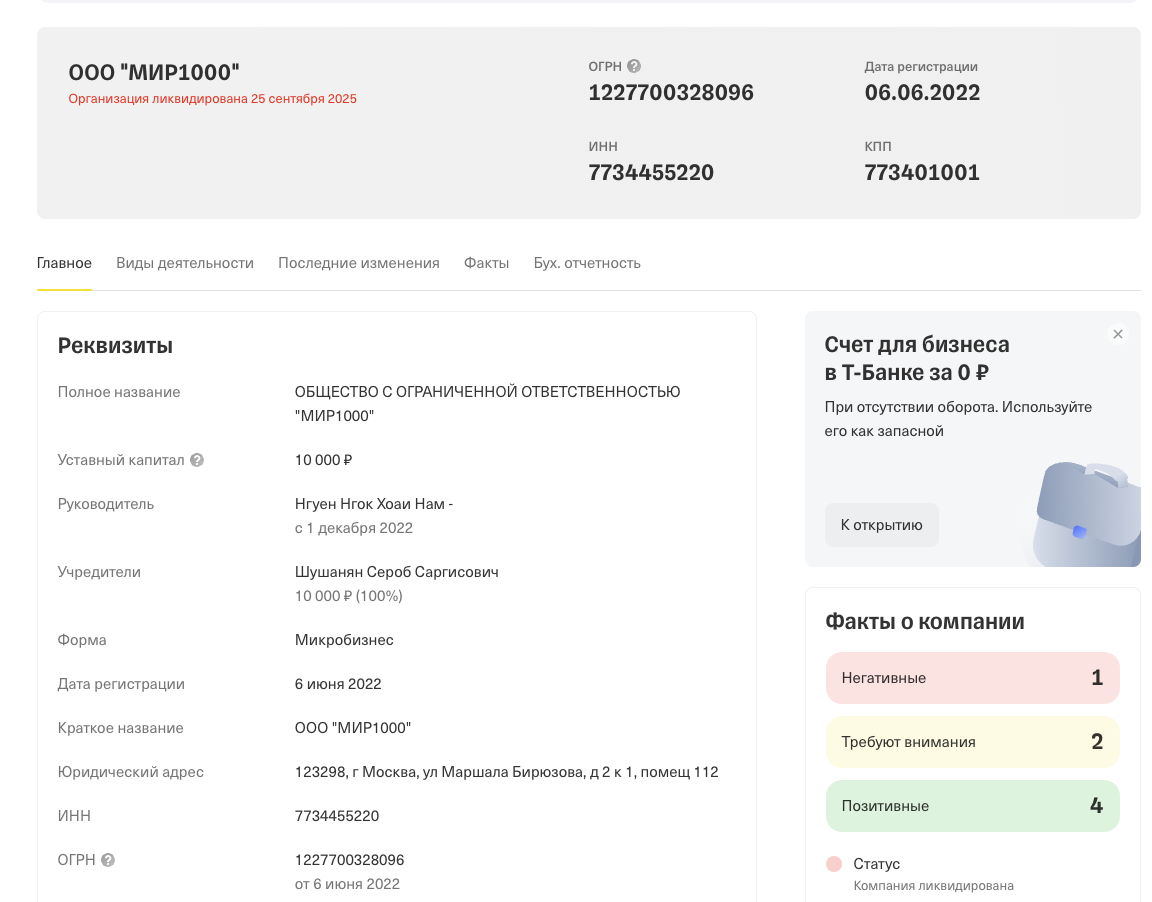Open the ОГРН help tooltip in the header
The height and width of the screenshot is (902, 1152).
(635, 65)
